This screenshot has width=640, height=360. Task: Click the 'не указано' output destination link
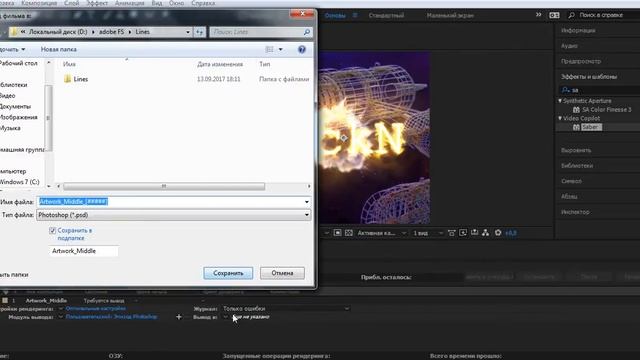(x=251, y=317)
